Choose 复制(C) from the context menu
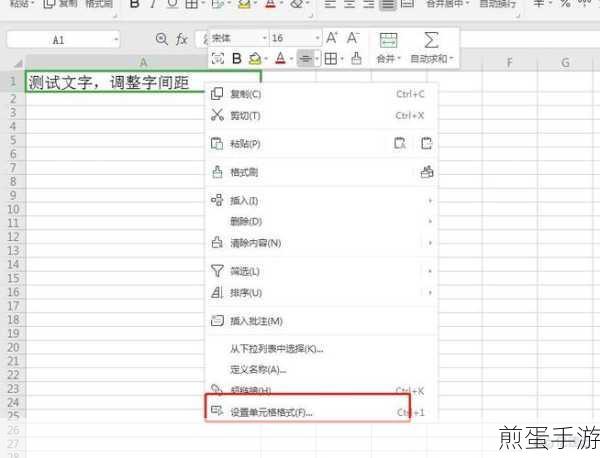The image size is (600, 458). [x=321, y=94]
